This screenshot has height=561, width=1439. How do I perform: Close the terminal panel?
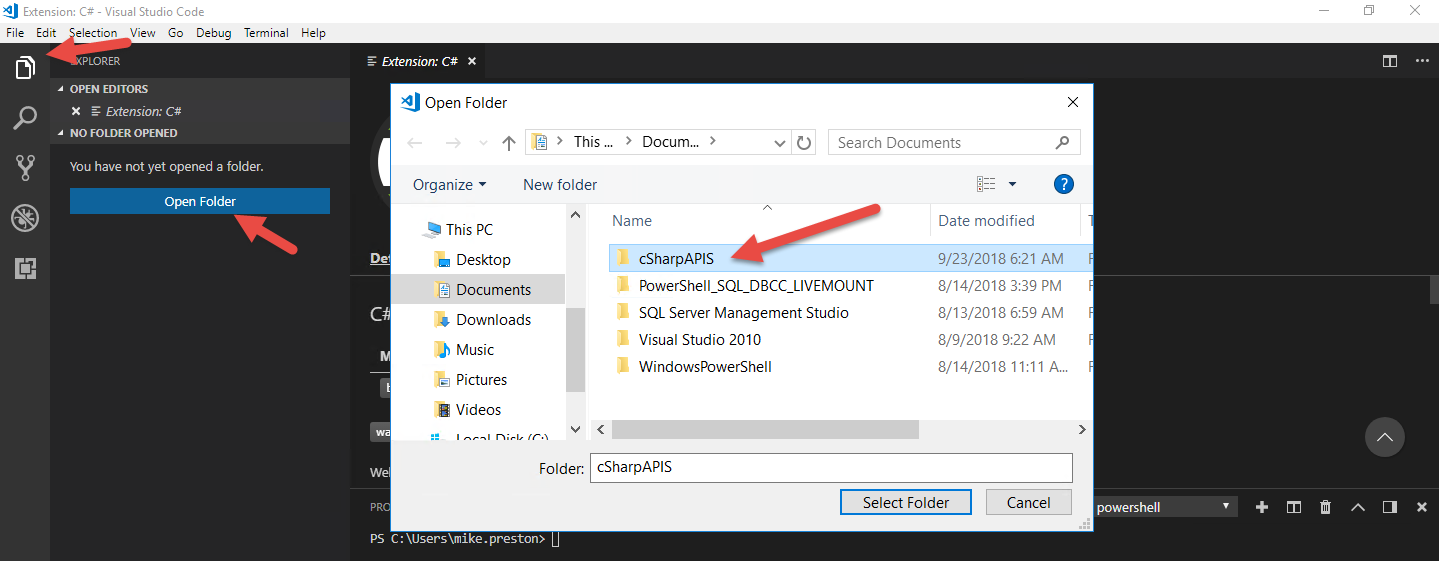coord(1422,507)
